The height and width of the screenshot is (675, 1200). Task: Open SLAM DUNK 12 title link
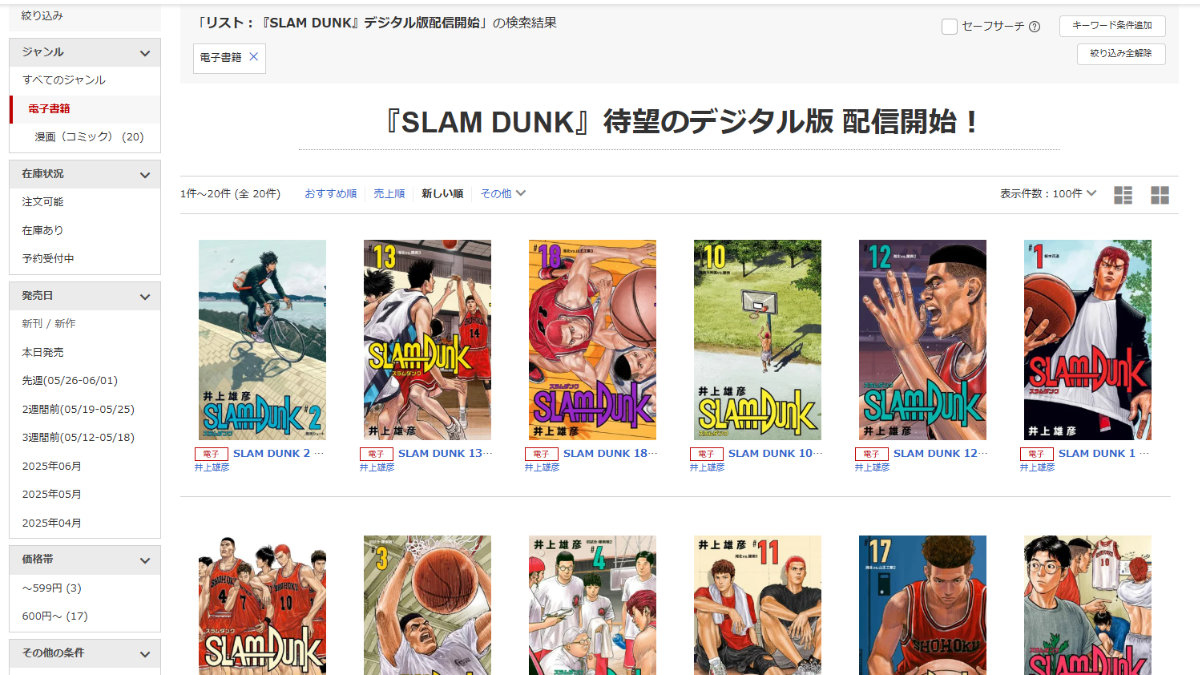pyautogui.click(x=940, y=453)
